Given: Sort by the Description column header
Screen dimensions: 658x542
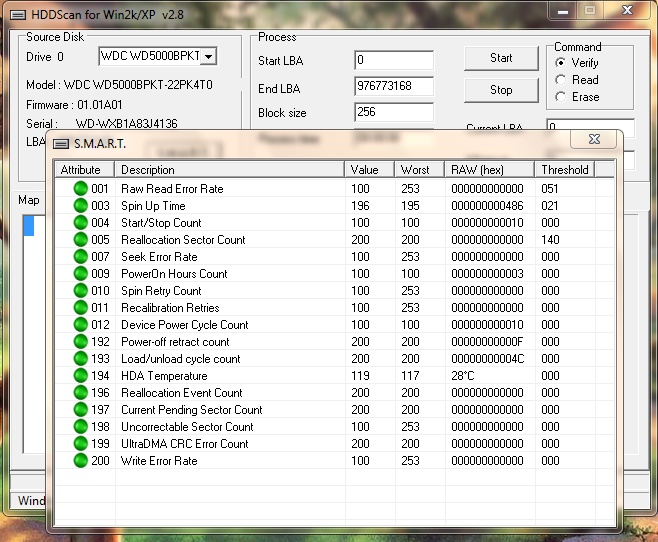Looking at the screenshot, I should click(229, 169).
